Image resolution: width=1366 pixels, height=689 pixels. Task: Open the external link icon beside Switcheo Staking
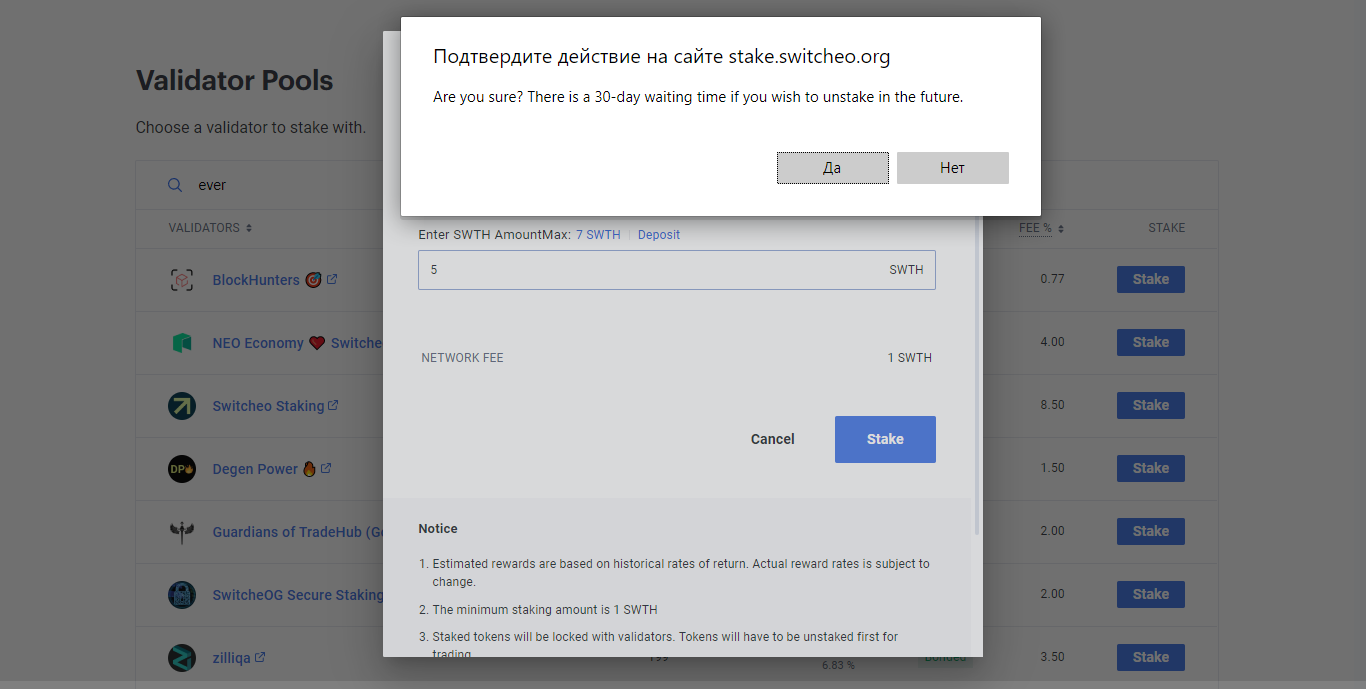click(333, 405)
